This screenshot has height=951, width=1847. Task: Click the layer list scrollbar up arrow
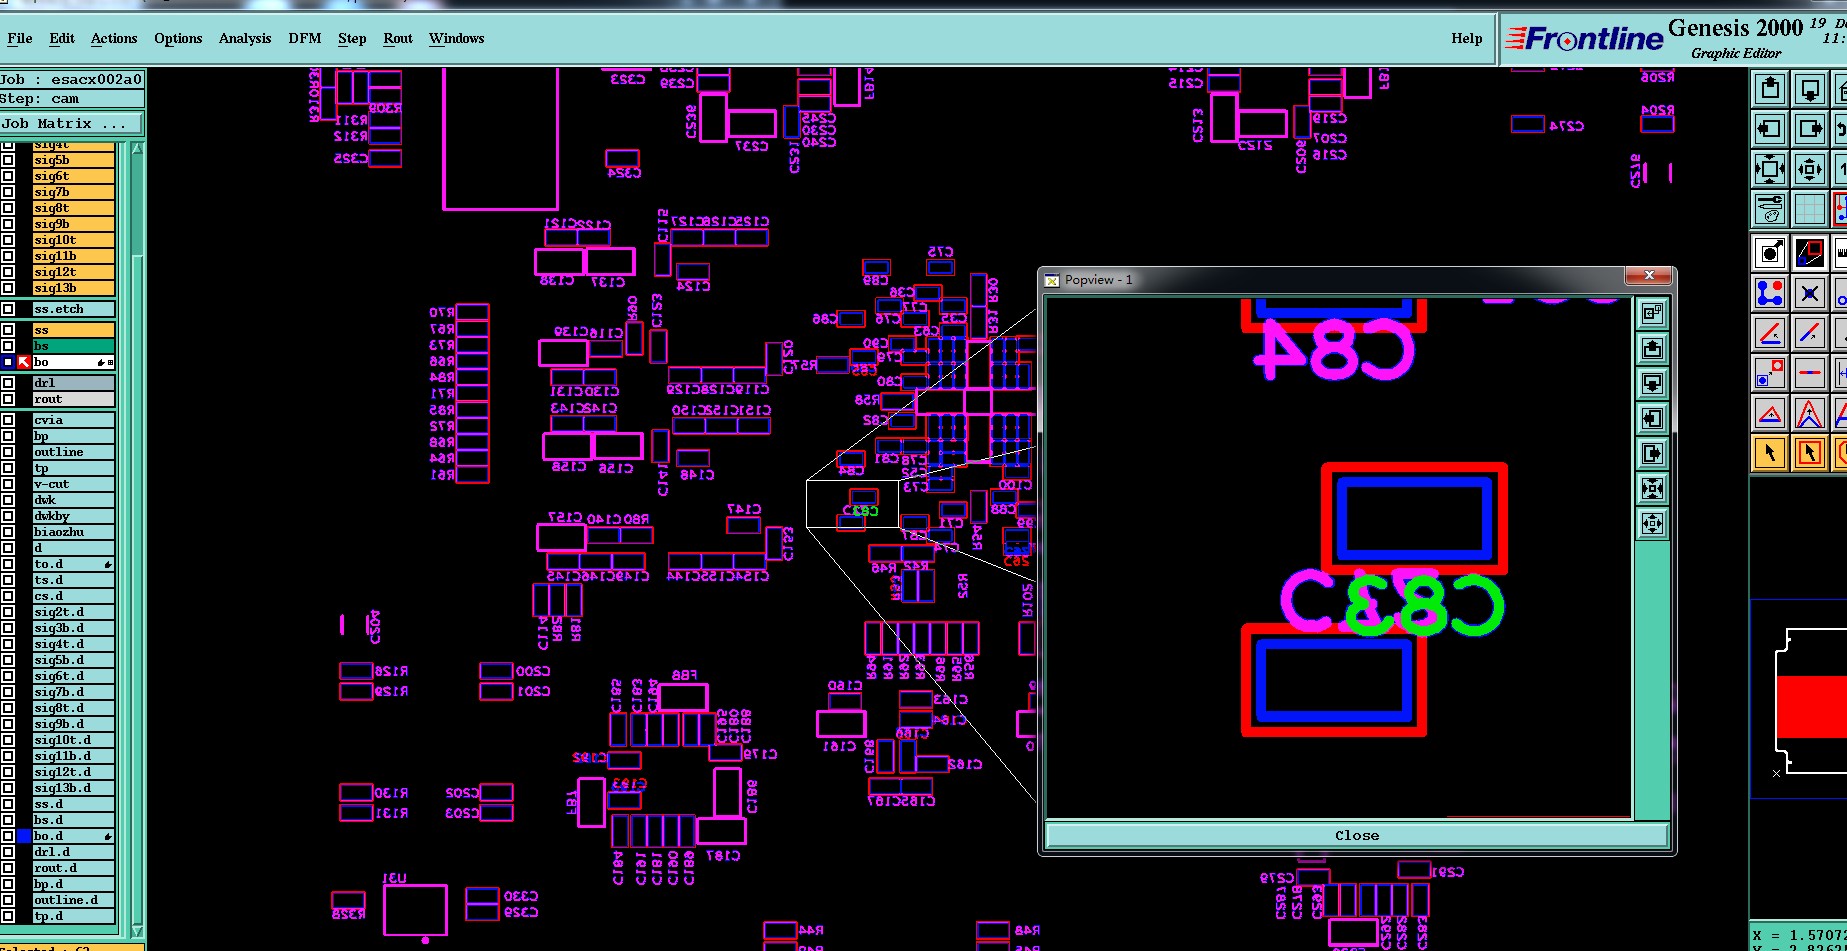(x=137, y=149)
